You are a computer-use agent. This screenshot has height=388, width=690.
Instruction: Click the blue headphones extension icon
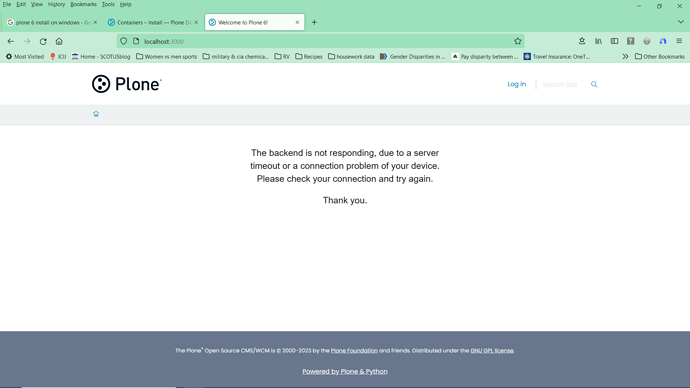pos(663,41)
